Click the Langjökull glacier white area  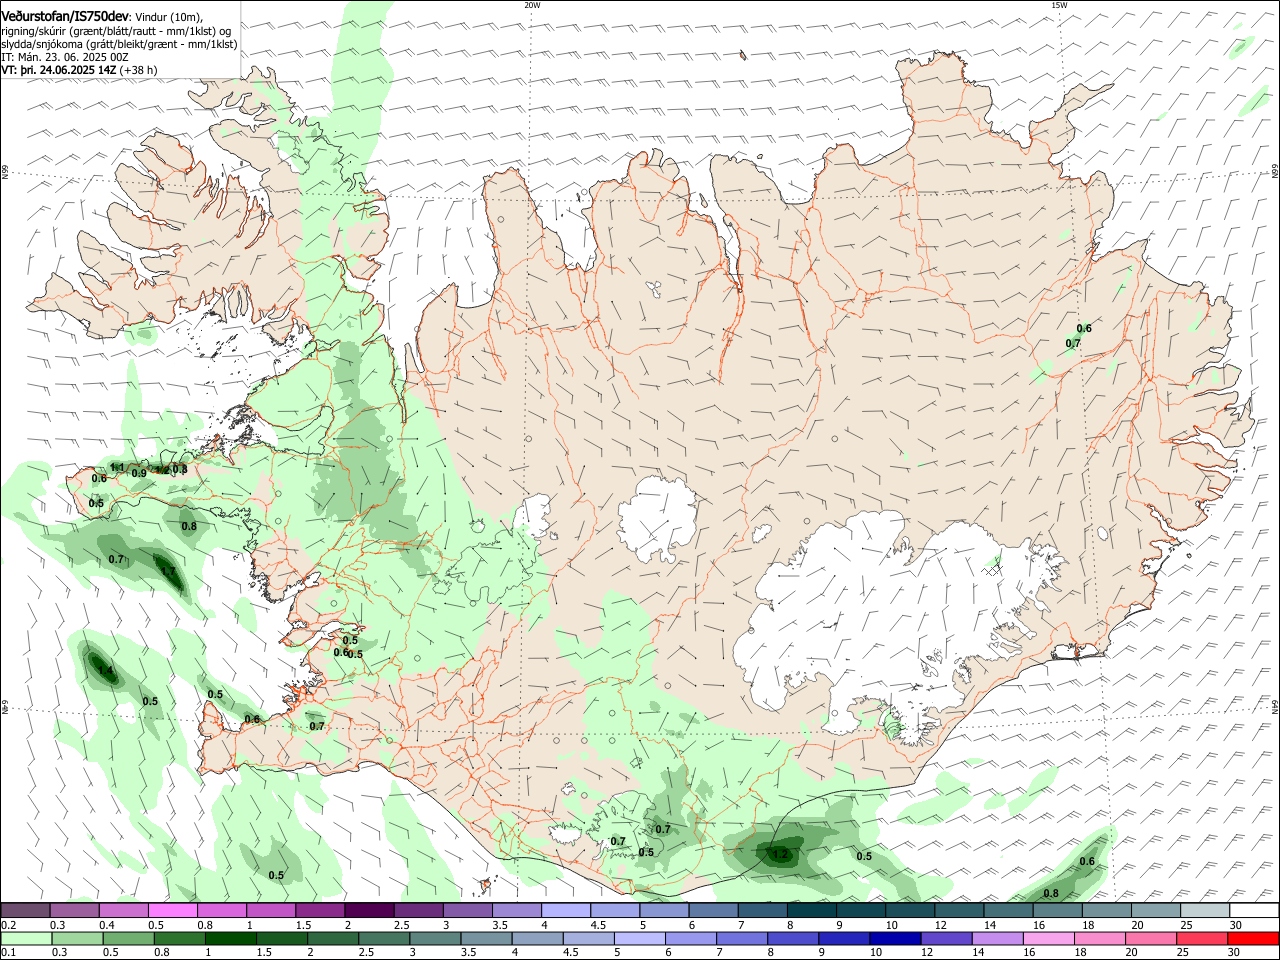[x=536, y=517]
